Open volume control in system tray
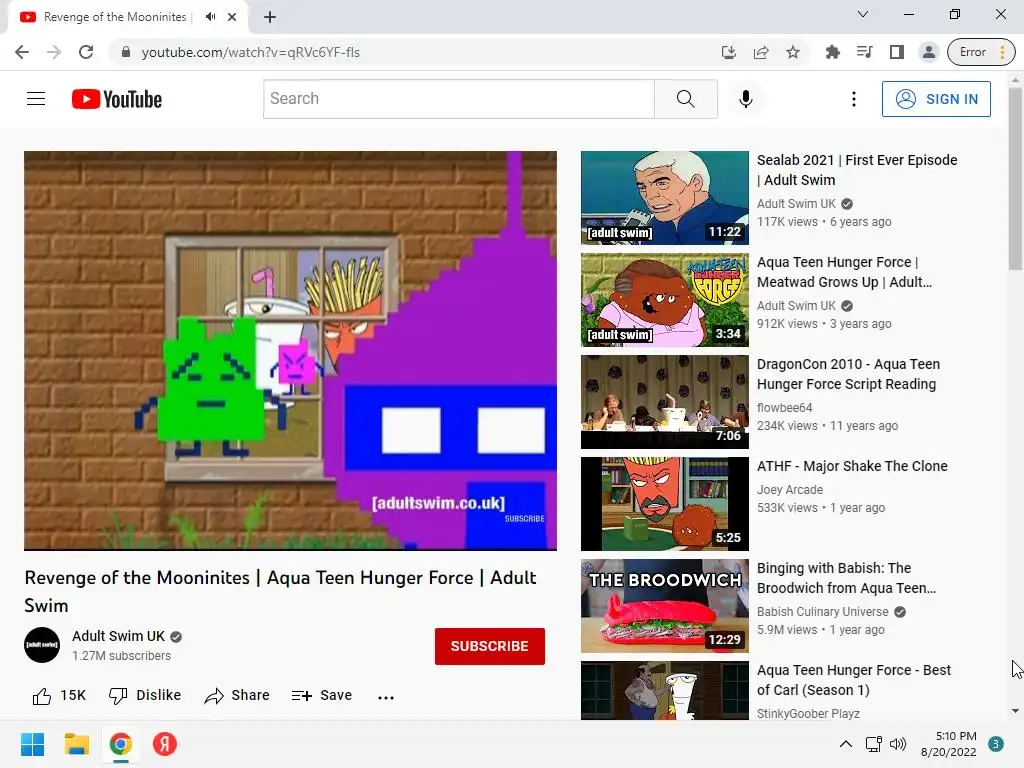 click(x=898, y=744)
